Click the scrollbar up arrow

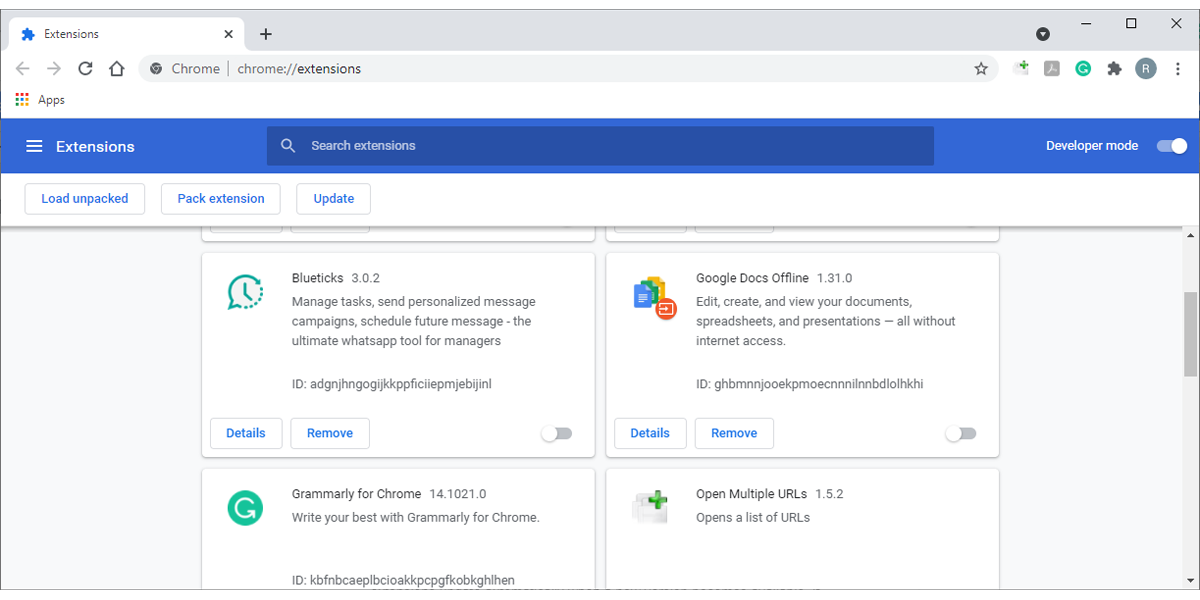tap(1191, 236)
